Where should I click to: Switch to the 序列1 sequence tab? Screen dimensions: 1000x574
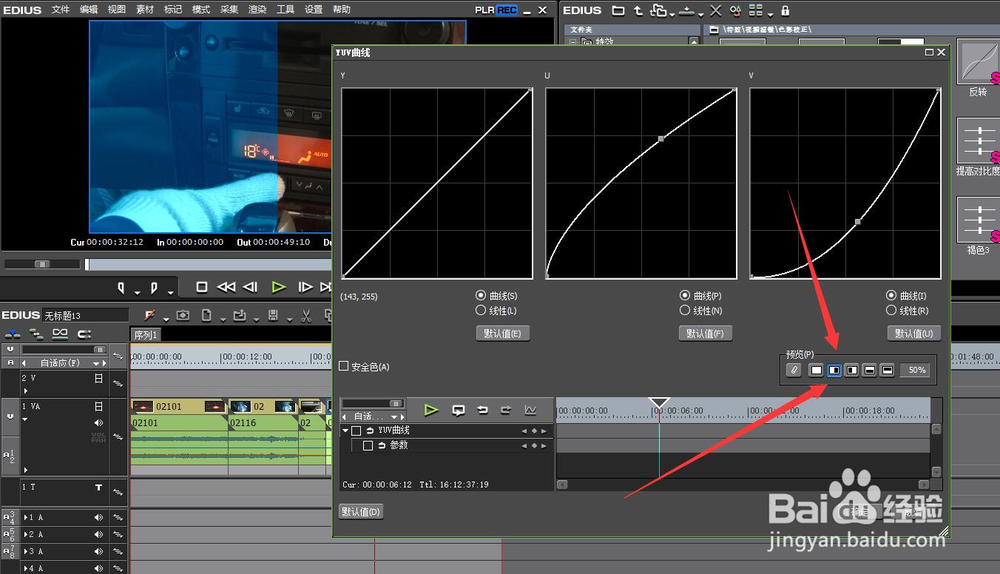(x=145, y=334)
